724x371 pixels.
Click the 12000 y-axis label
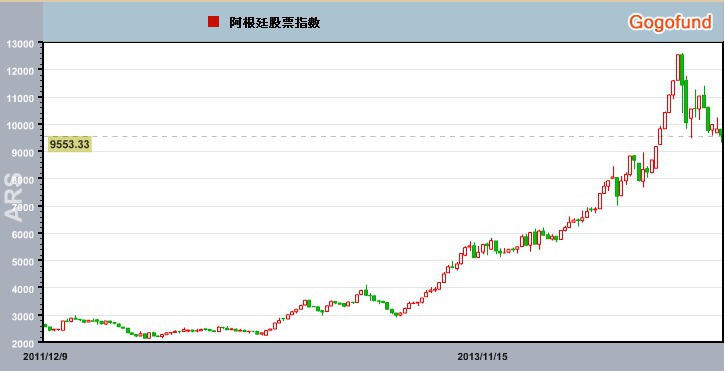click(20, 71)
